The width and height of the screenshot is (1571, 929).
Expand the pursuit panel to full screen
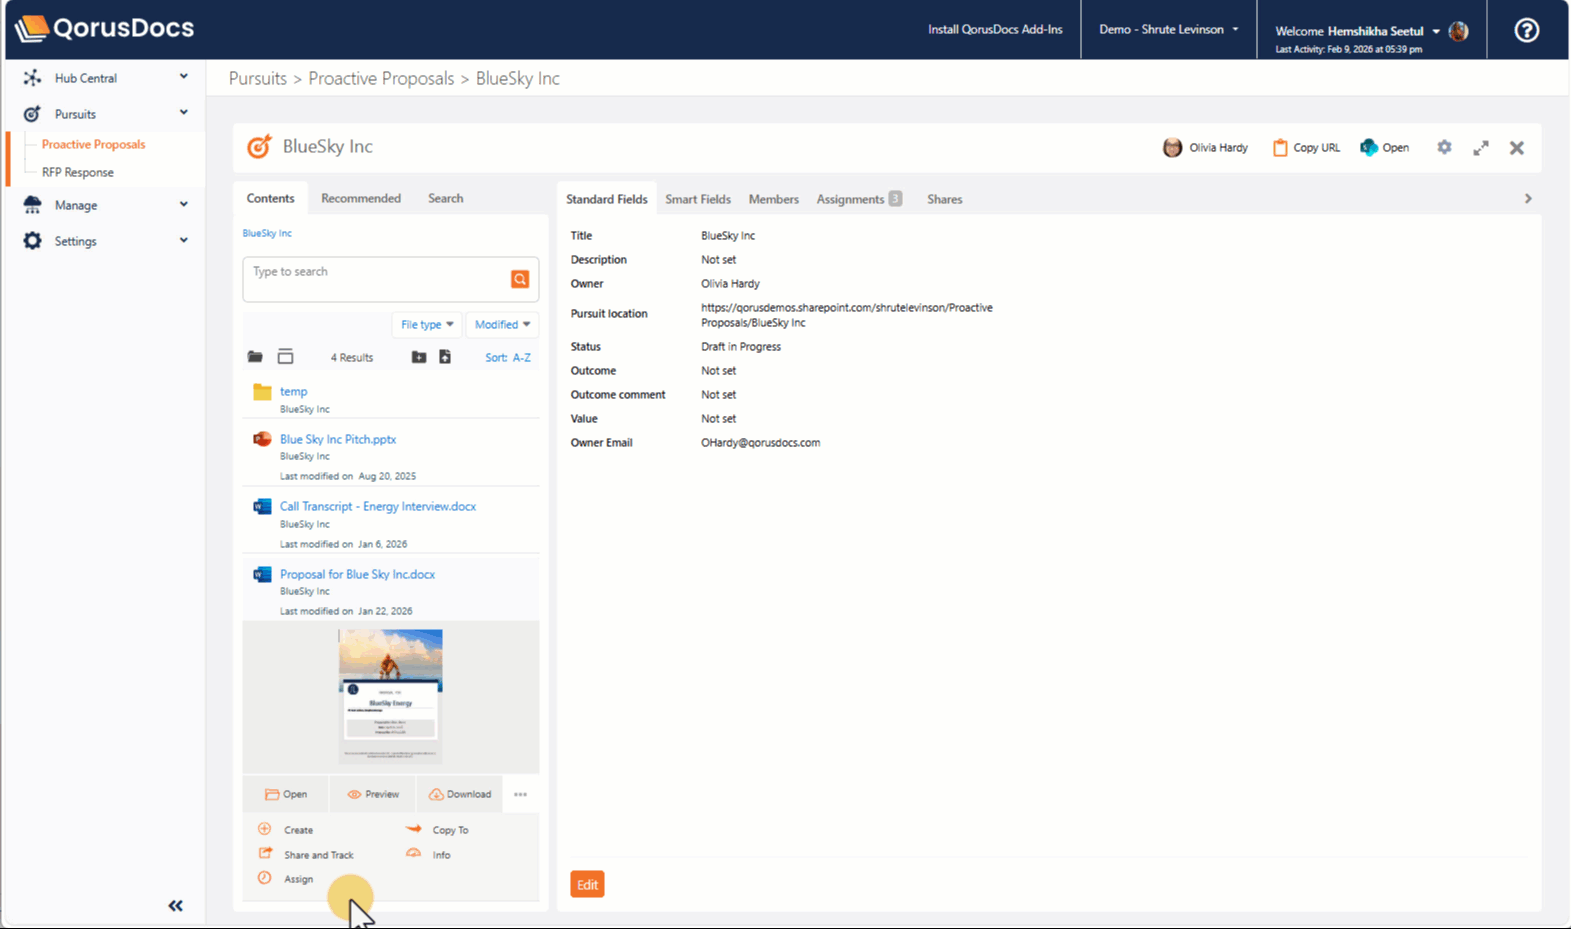coord(1481,147)
